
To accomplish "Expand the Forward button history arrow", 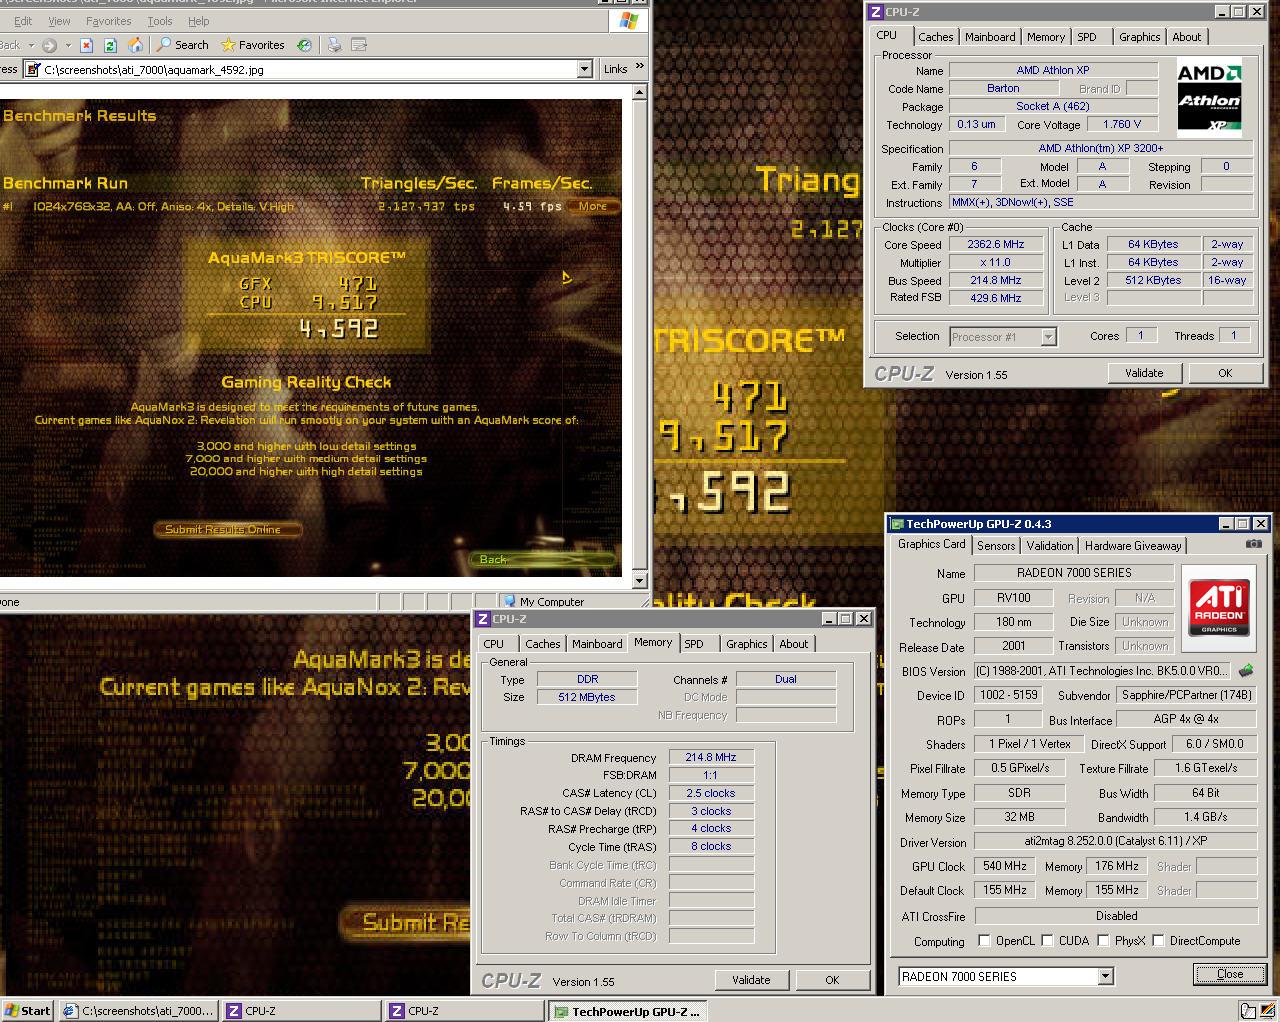I will [68, 45].
